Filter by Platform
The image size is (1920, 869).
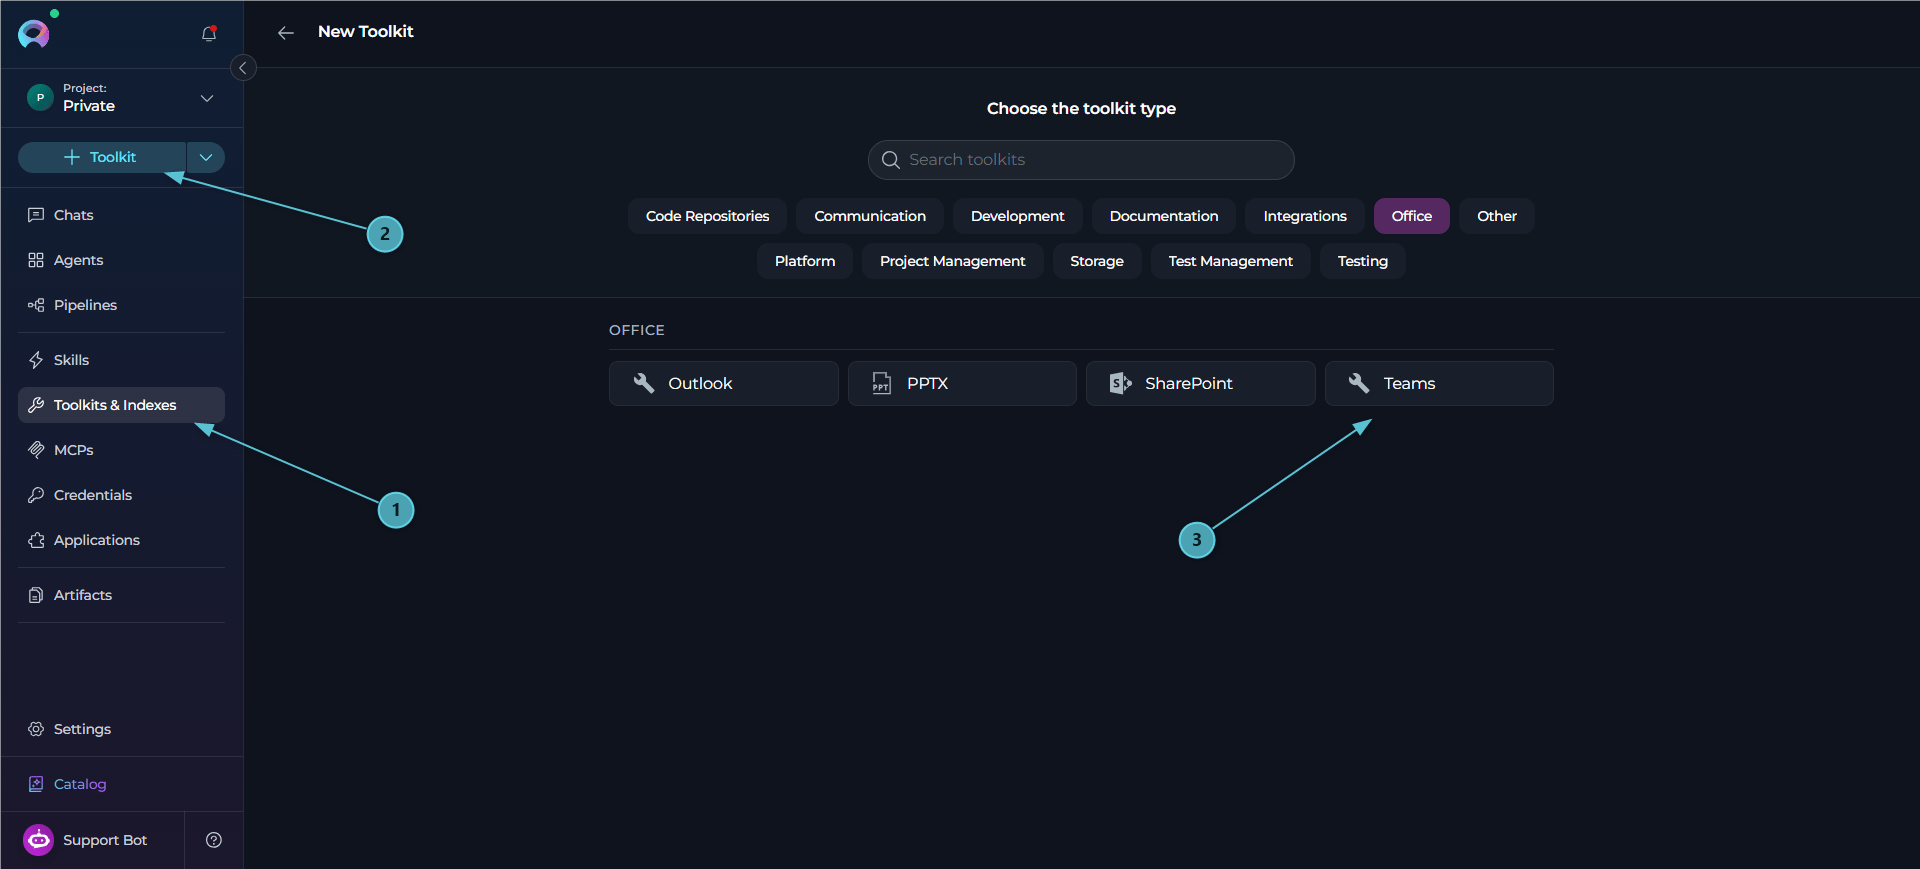coord(805,261)
